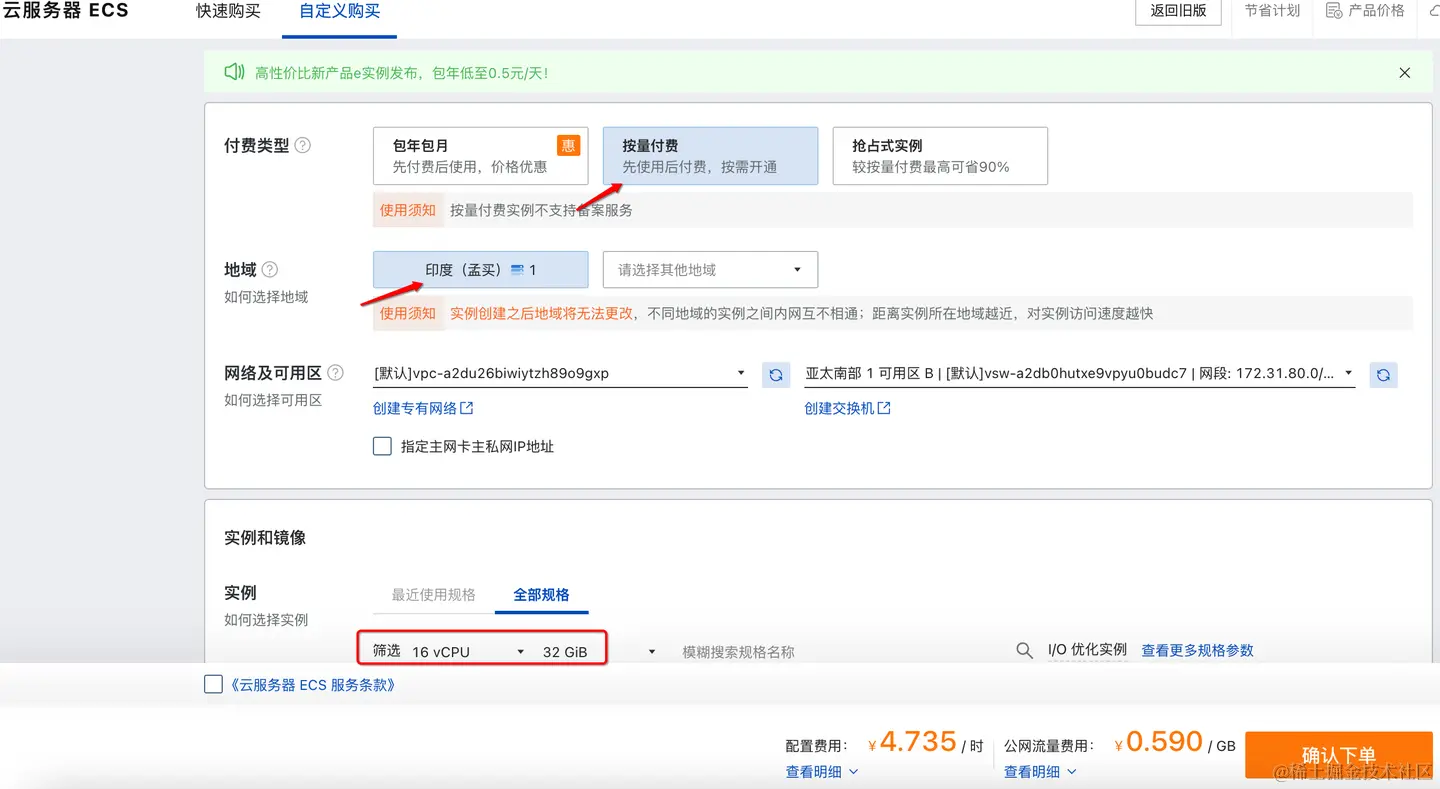Expand 查看明细 under 公网流量费用
The width and height of the screenshot is (1440, 789).
(x=1040, y=771)
